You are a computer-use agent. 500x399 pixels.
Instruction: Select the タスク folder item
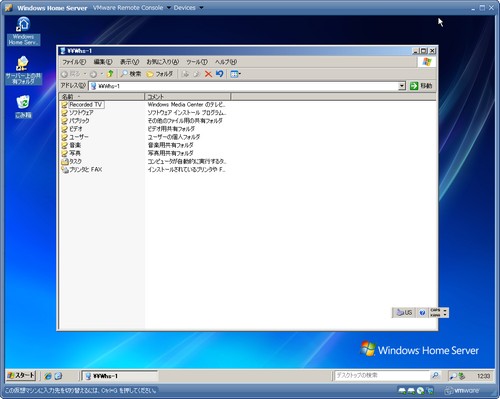click(x=72, y=161)
